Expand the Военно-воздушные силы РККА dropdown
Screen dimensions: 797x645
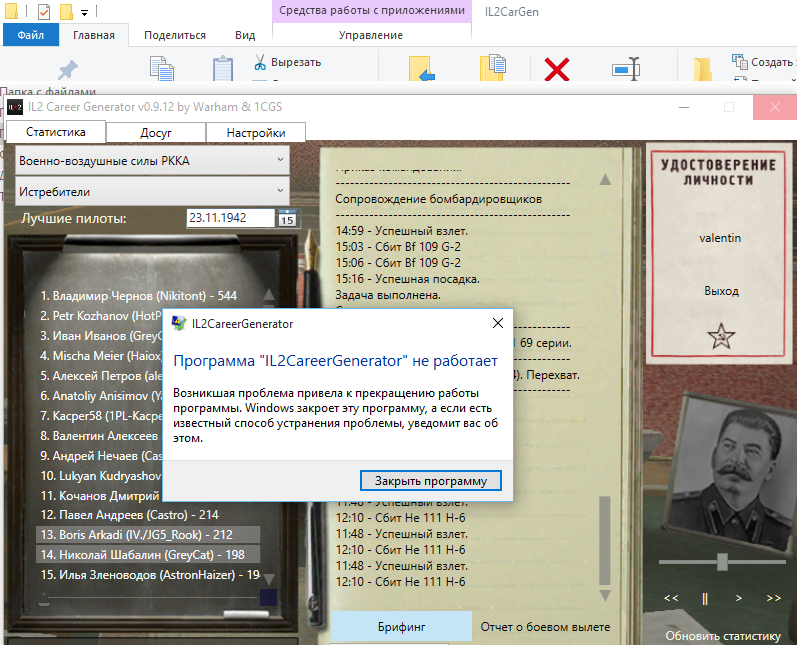pyautogui.click(x=152, y=161)
